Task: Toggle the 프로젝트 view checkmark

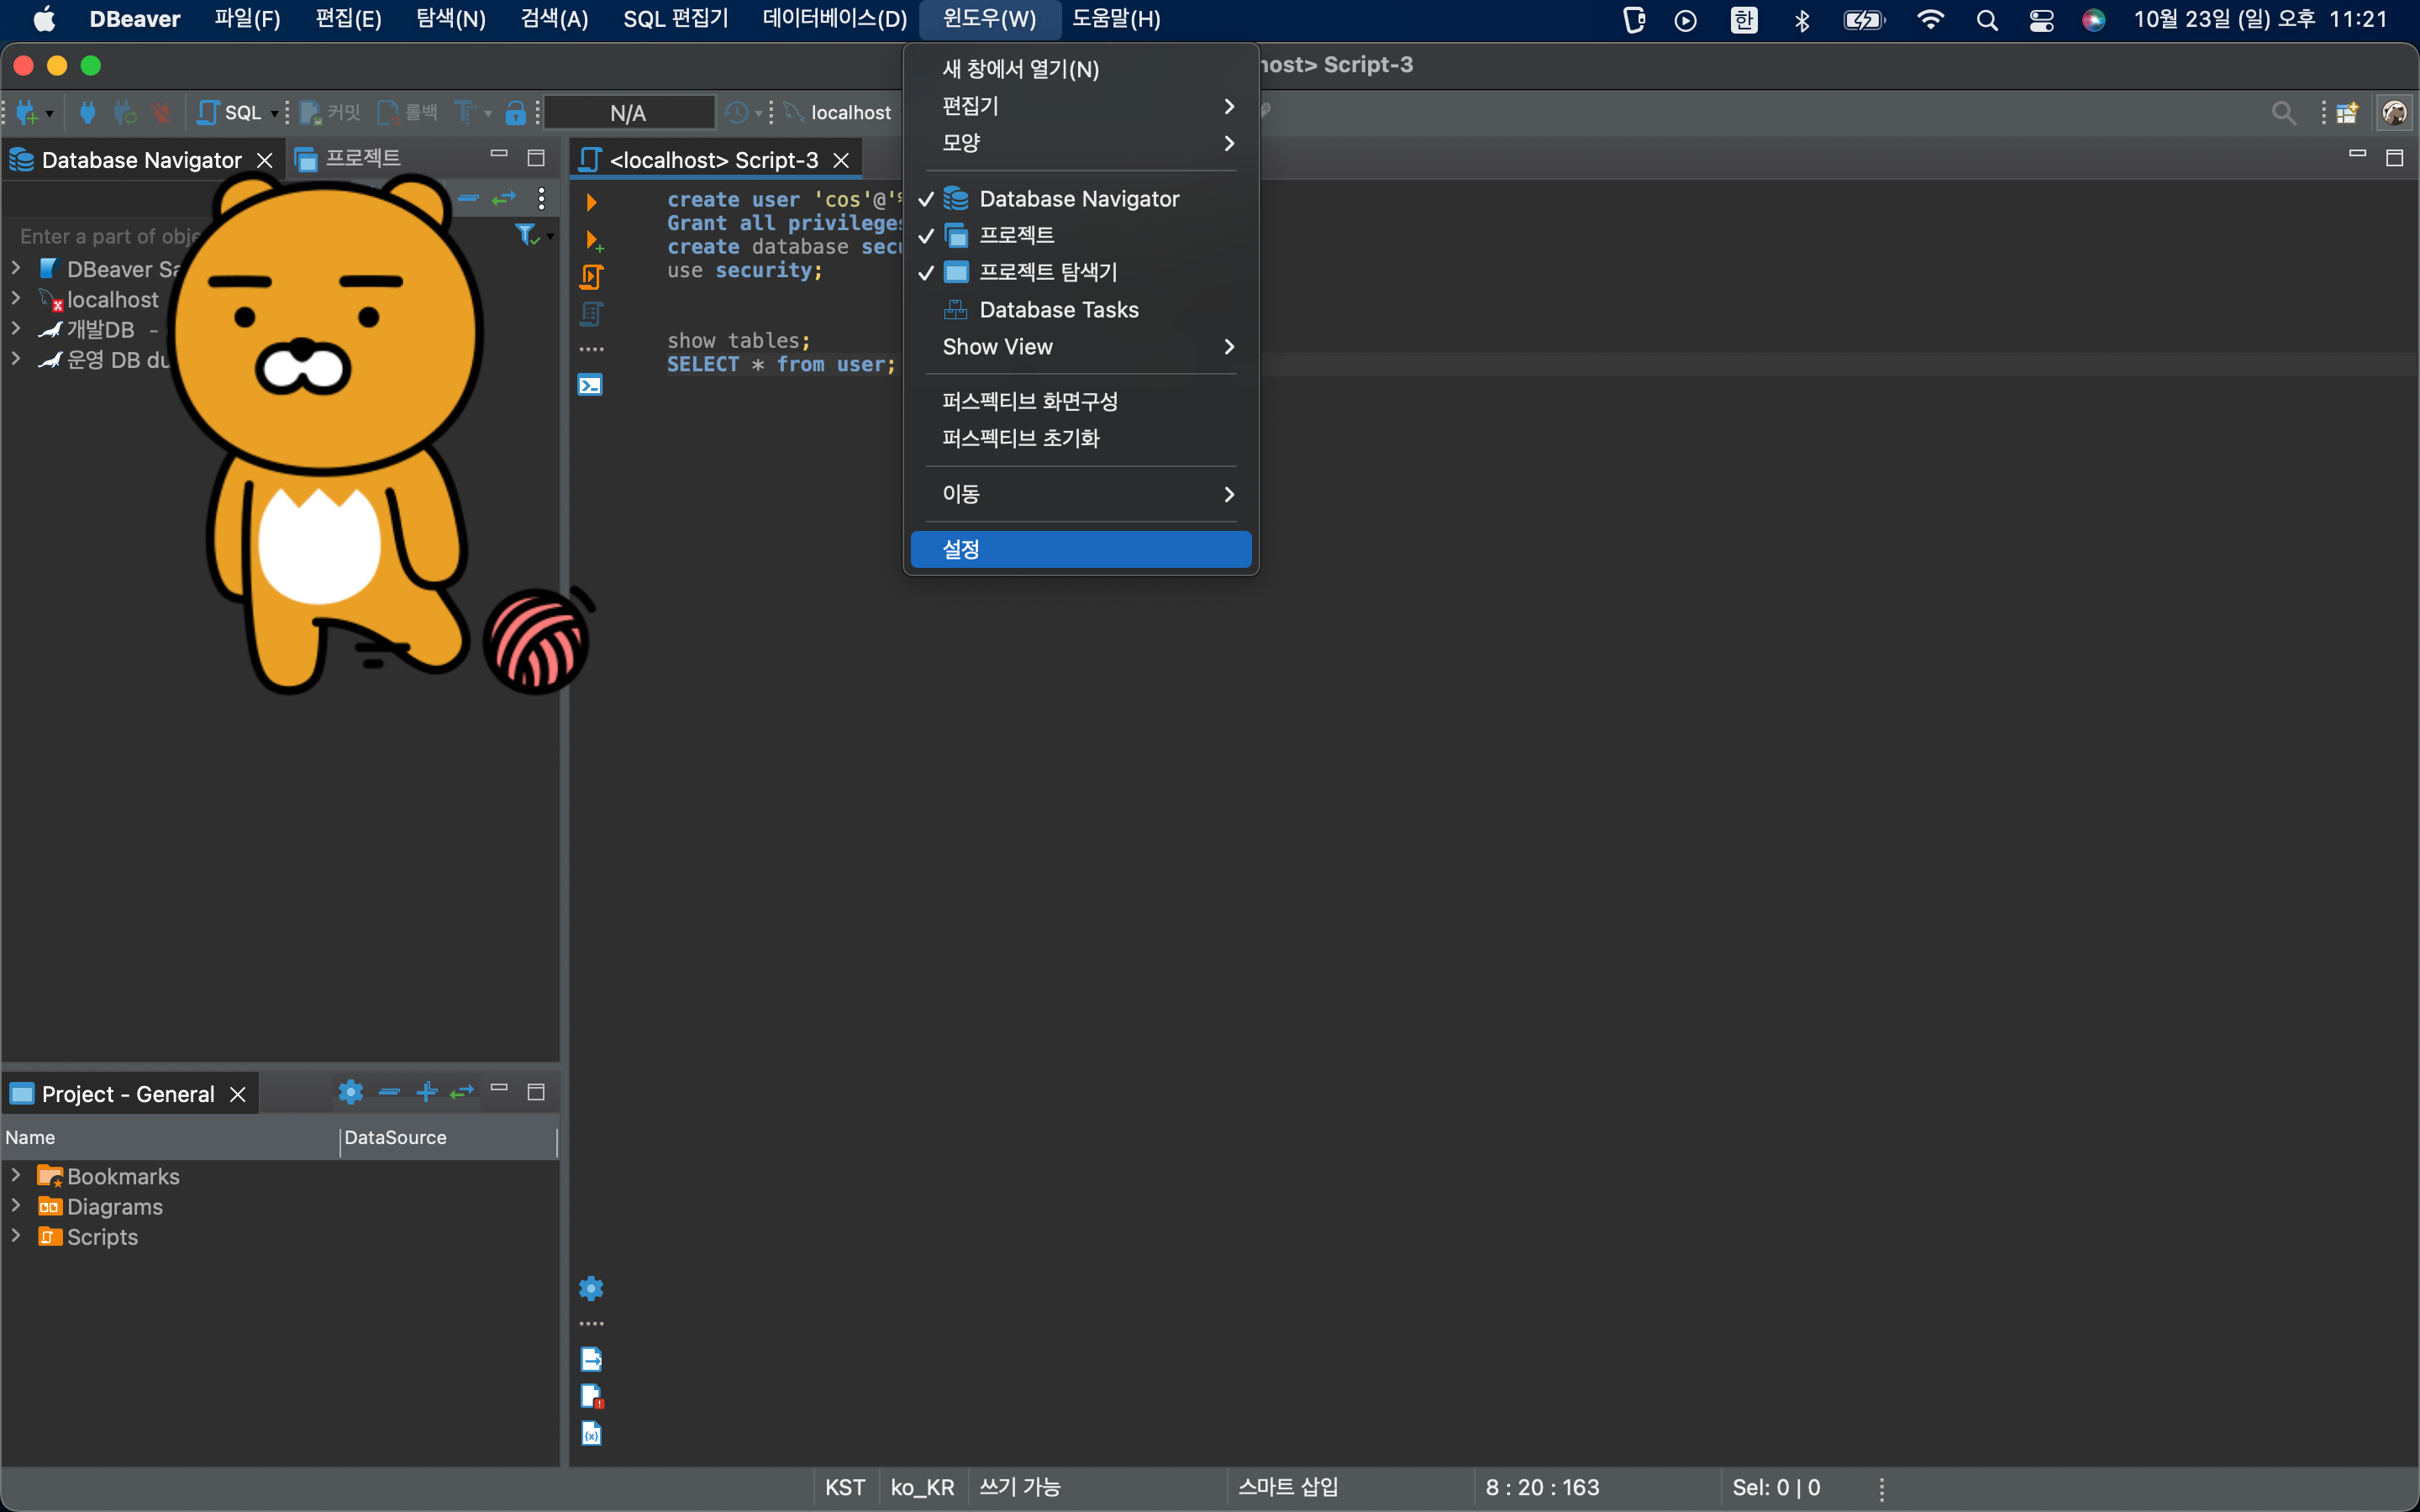Action: [x=1016, y=236]
